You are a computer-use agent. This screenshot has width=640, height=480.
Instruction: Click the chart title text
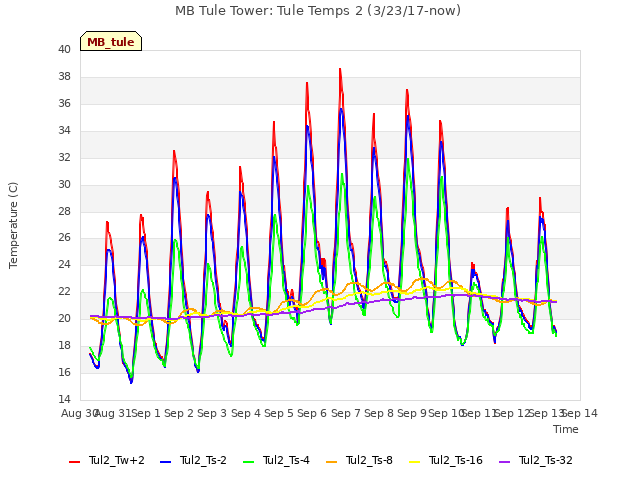(x=318, y=11)
